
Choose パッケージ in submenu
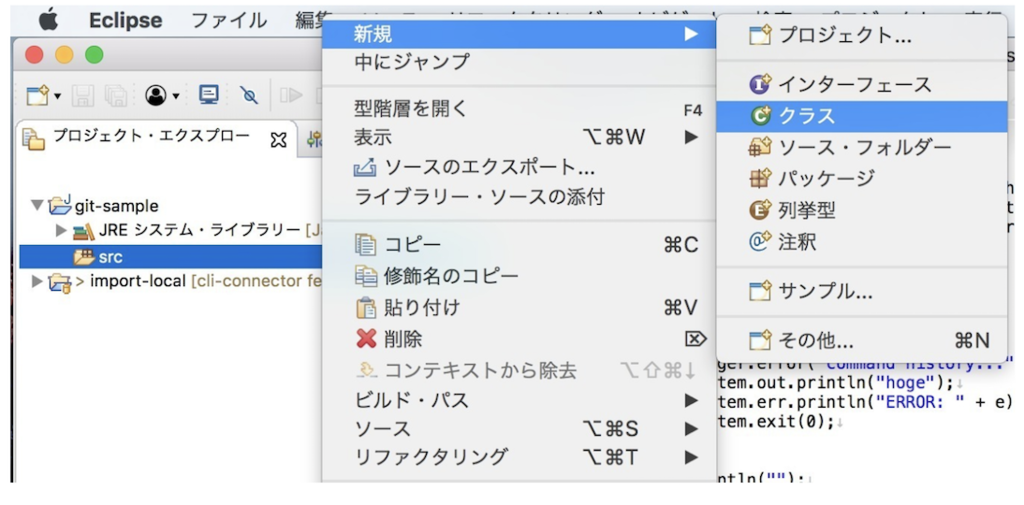(862, 178)
